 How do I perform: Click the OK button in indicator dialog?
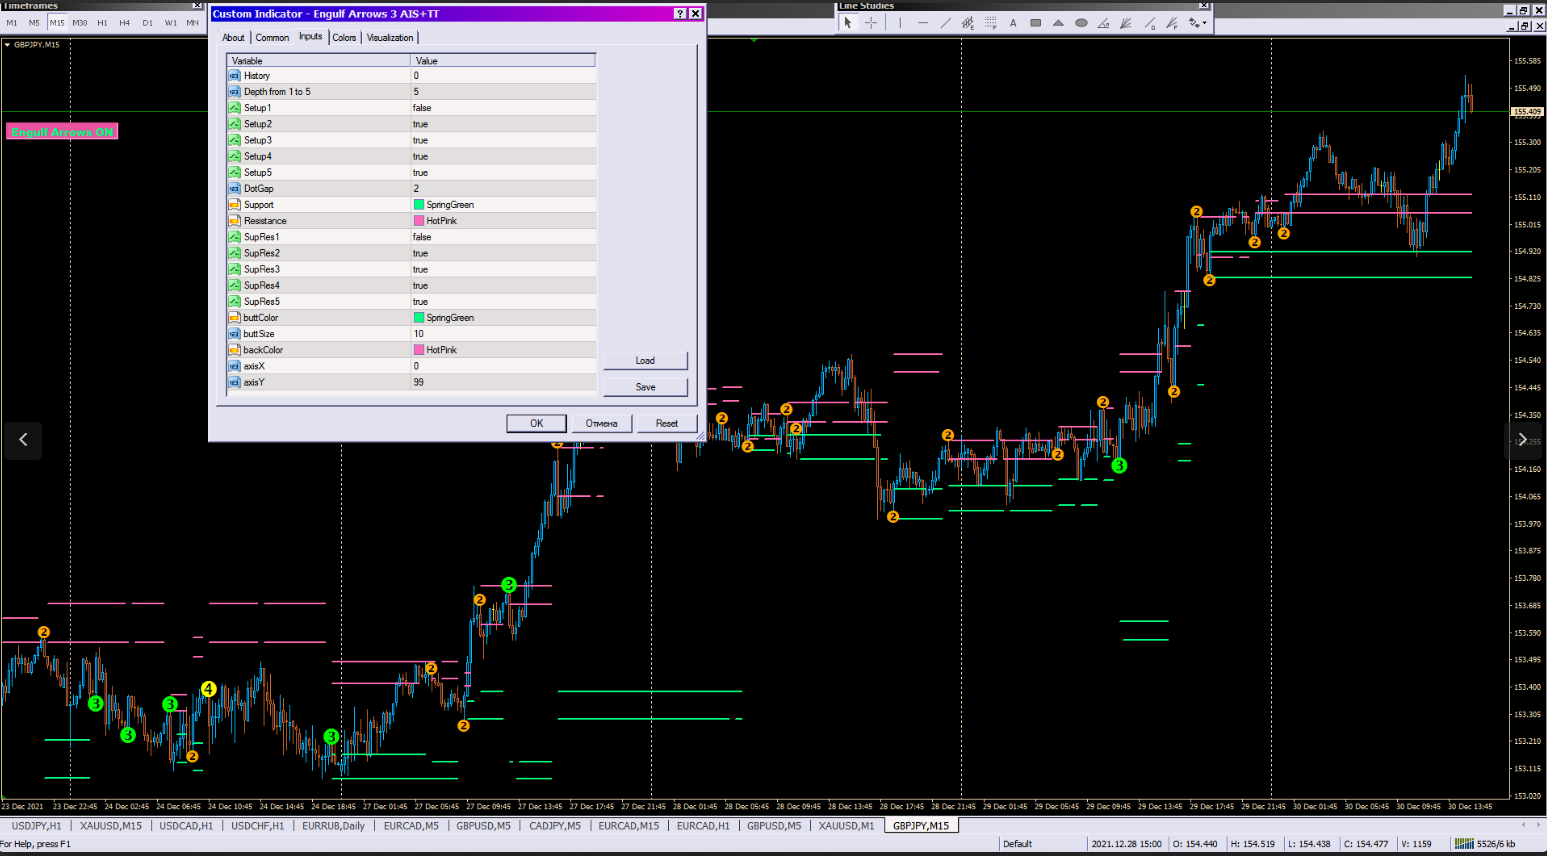click(x=536, y=423)
